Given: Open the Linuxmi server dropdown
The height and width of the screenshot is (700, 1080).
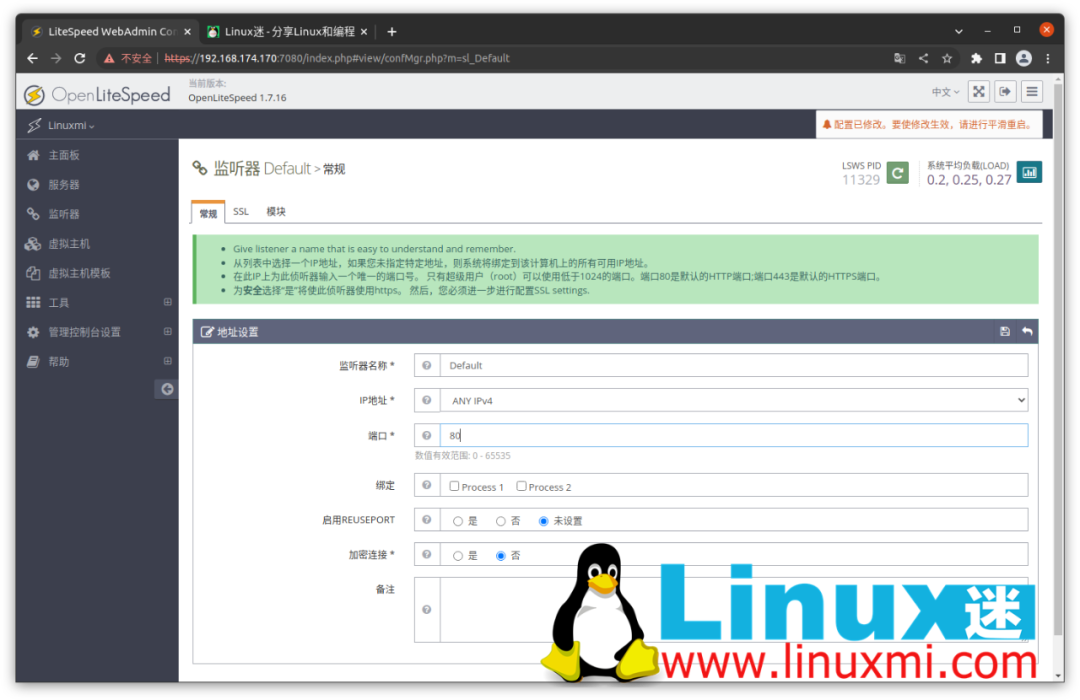Looking at the screenshot, I should click(x=71, y=125).
